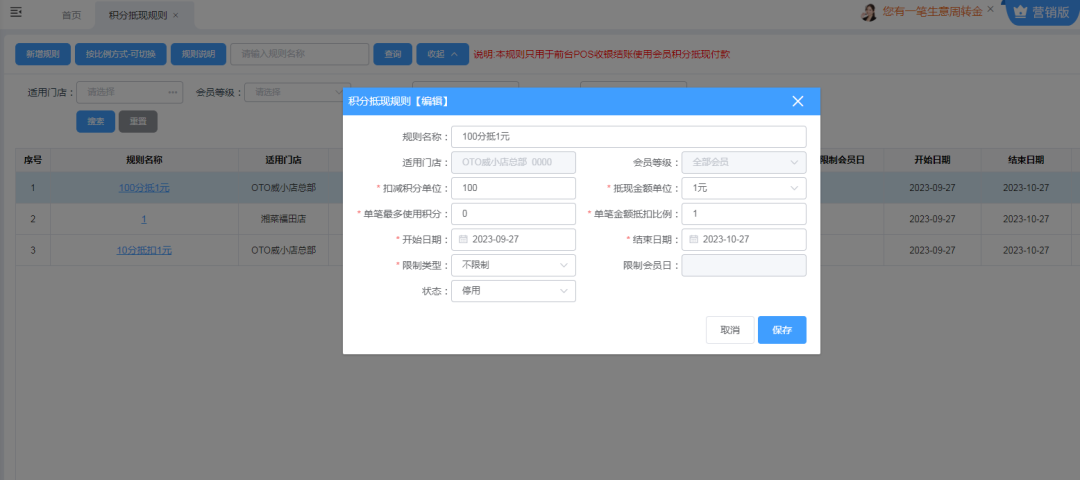This screenshot has width=1080, height=480.
Task: Click the 规则名称 input field in dialog
Action: 628,136
